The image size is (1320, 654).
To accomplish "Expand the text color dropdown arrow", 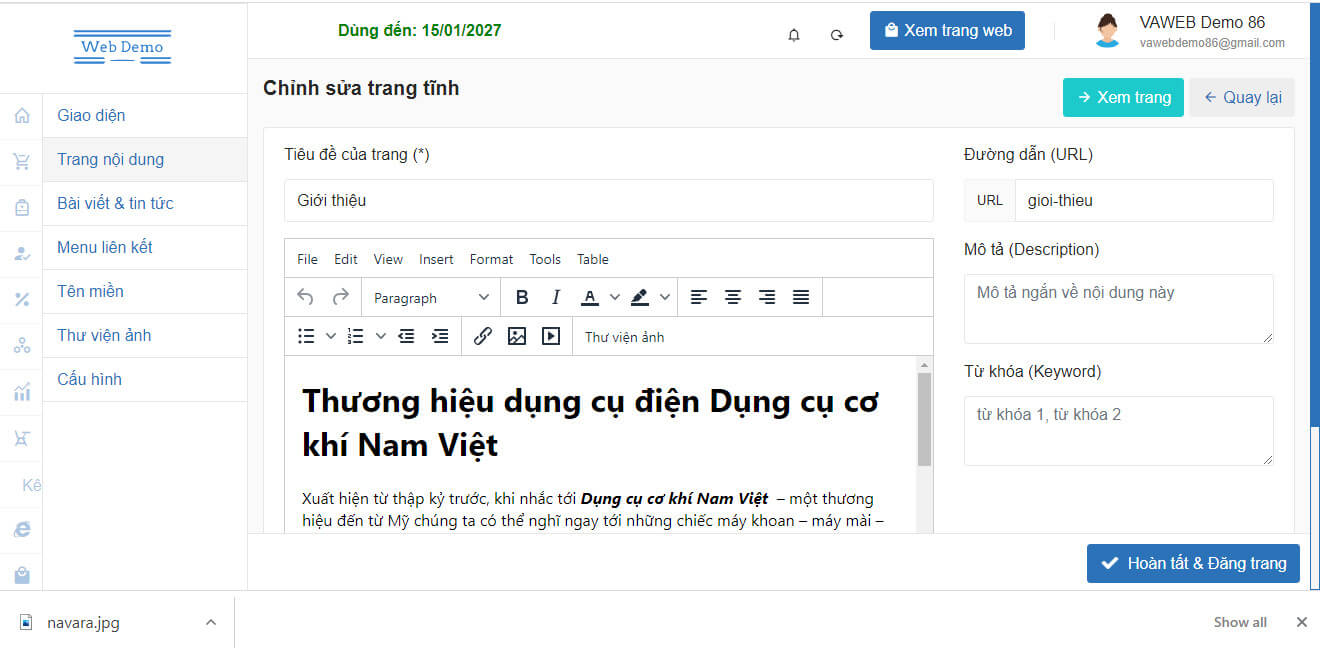I will (615, 297).
